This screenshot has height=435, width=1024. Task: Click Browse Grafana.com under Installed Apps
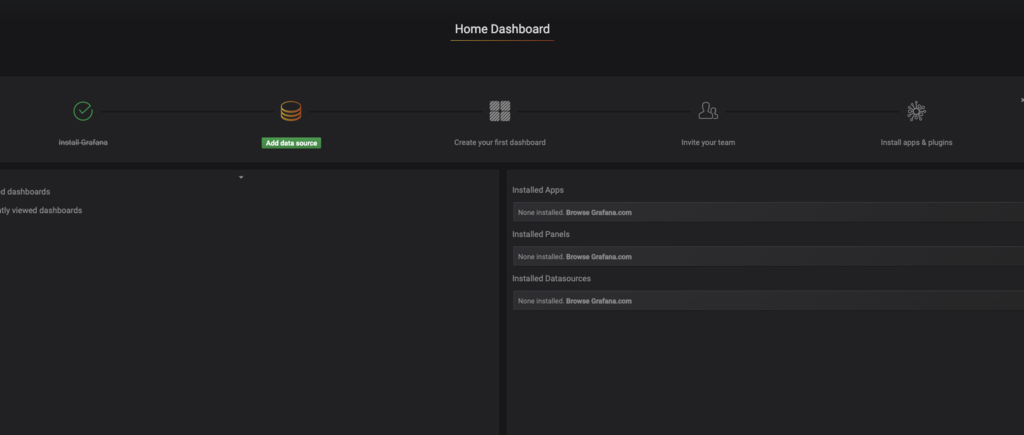tap(599, 212)
